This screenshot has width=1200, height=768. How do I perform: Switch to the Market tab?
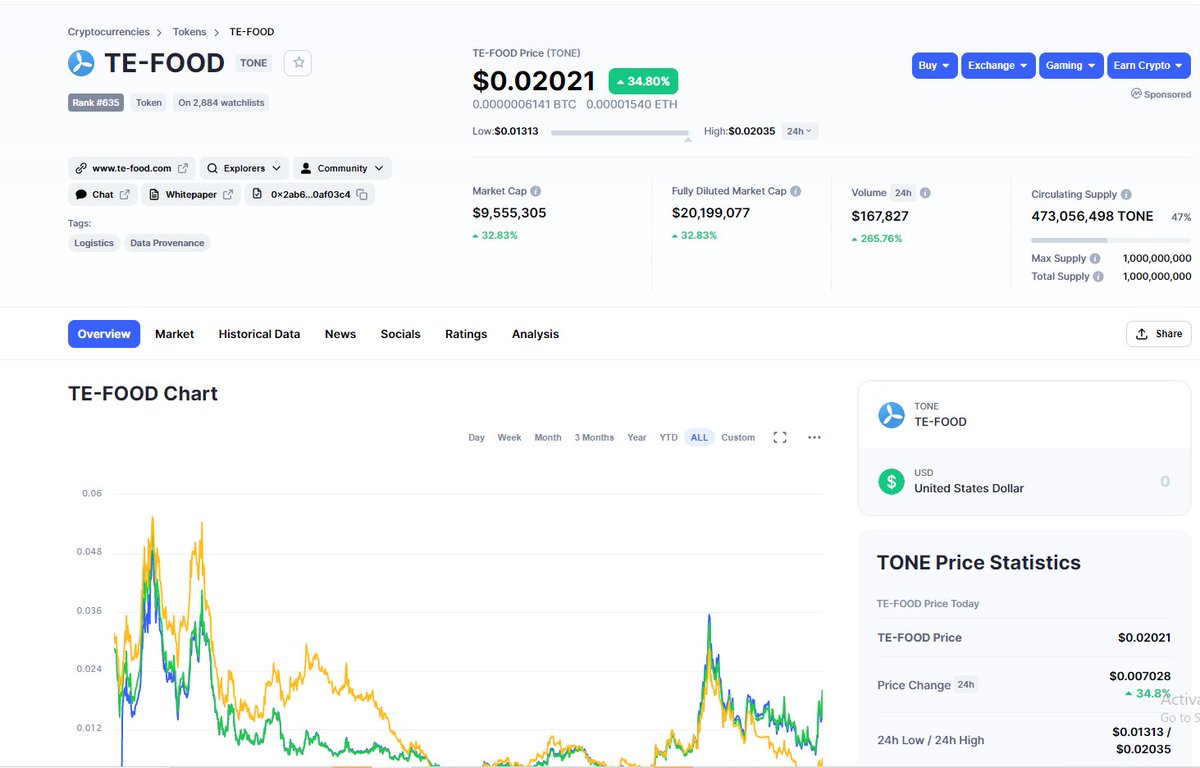click(x=174, y=334)
